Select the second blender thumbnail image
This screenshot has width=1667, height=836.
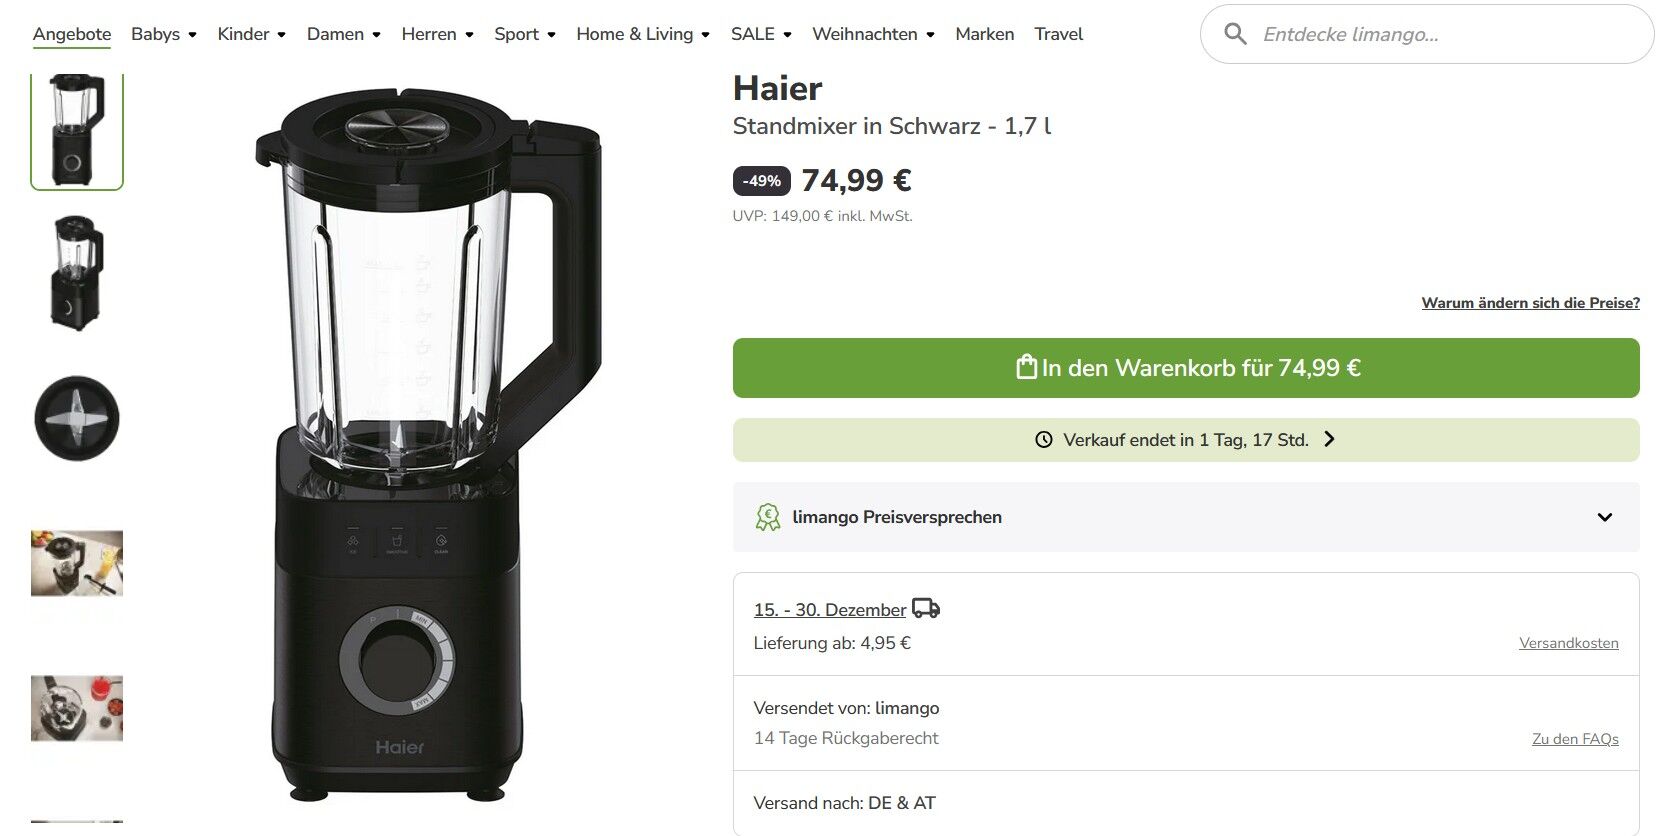77,273
